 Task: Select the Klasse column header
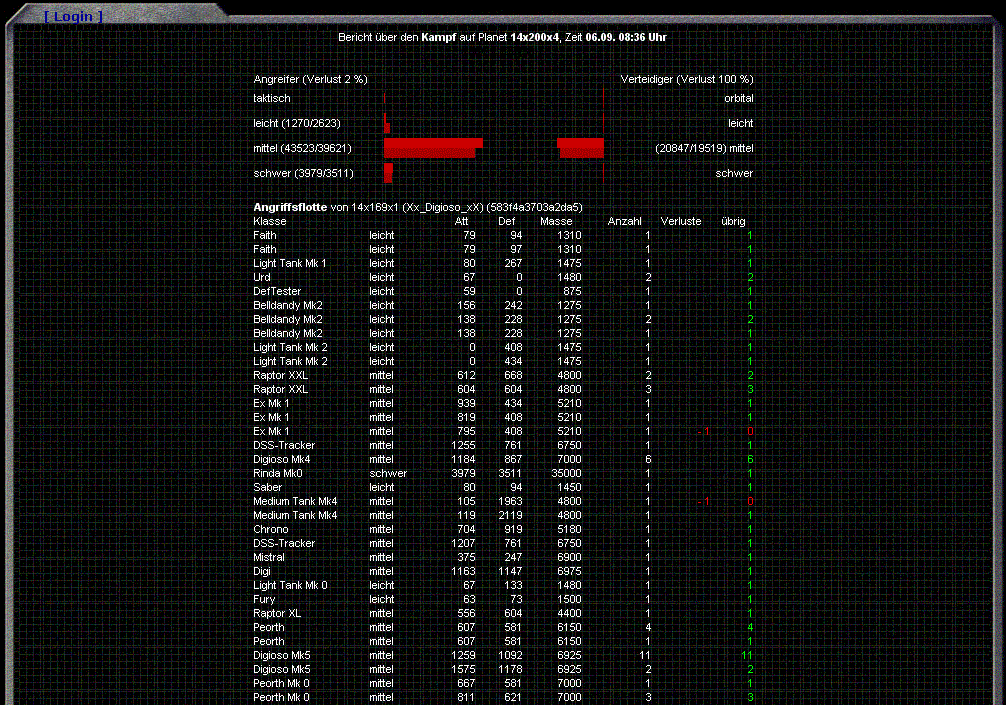click(x=270, y=221)
